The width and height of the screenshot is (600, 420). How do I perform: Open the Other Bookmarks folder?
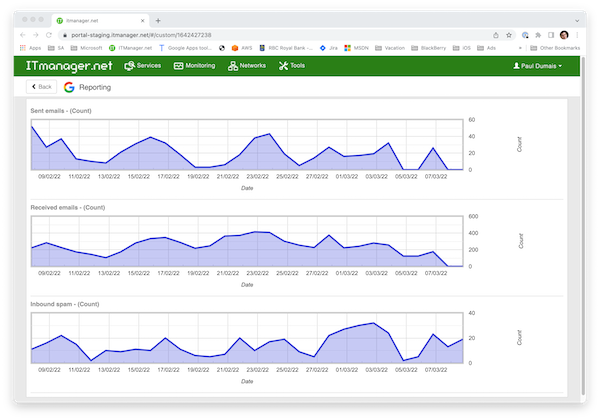pos(555,48)
